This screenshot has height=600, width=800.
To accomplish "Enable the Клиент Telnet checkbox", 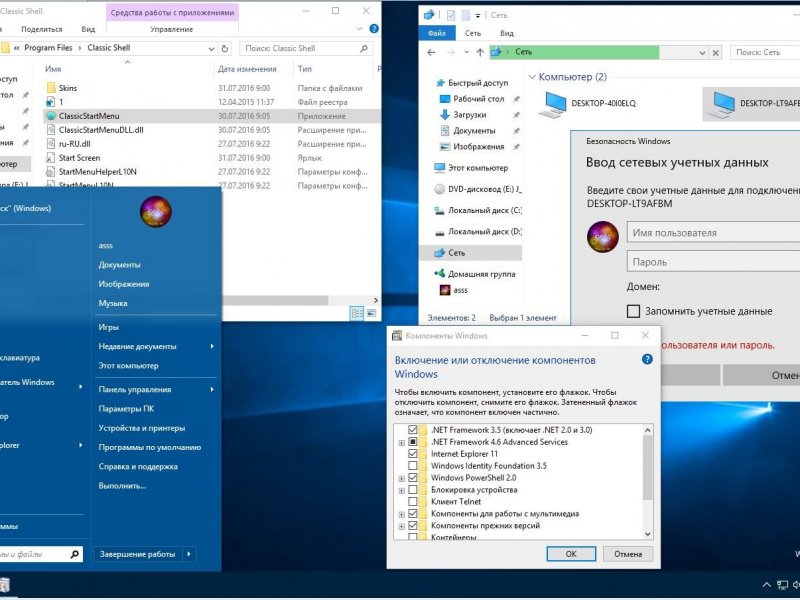I will point(413,502).
